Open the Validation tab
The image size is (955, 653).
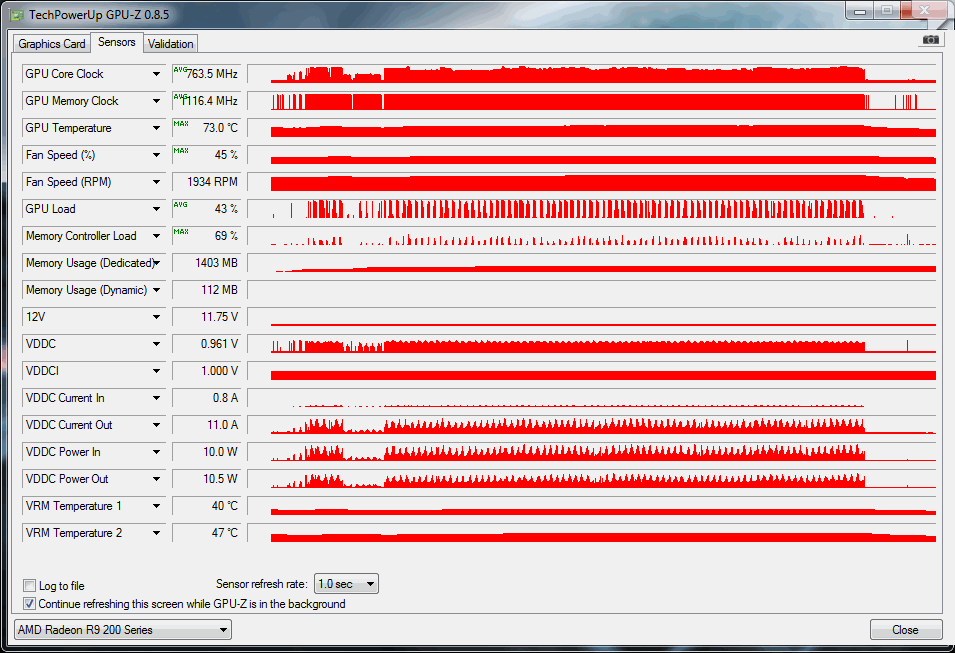(171, 44)
